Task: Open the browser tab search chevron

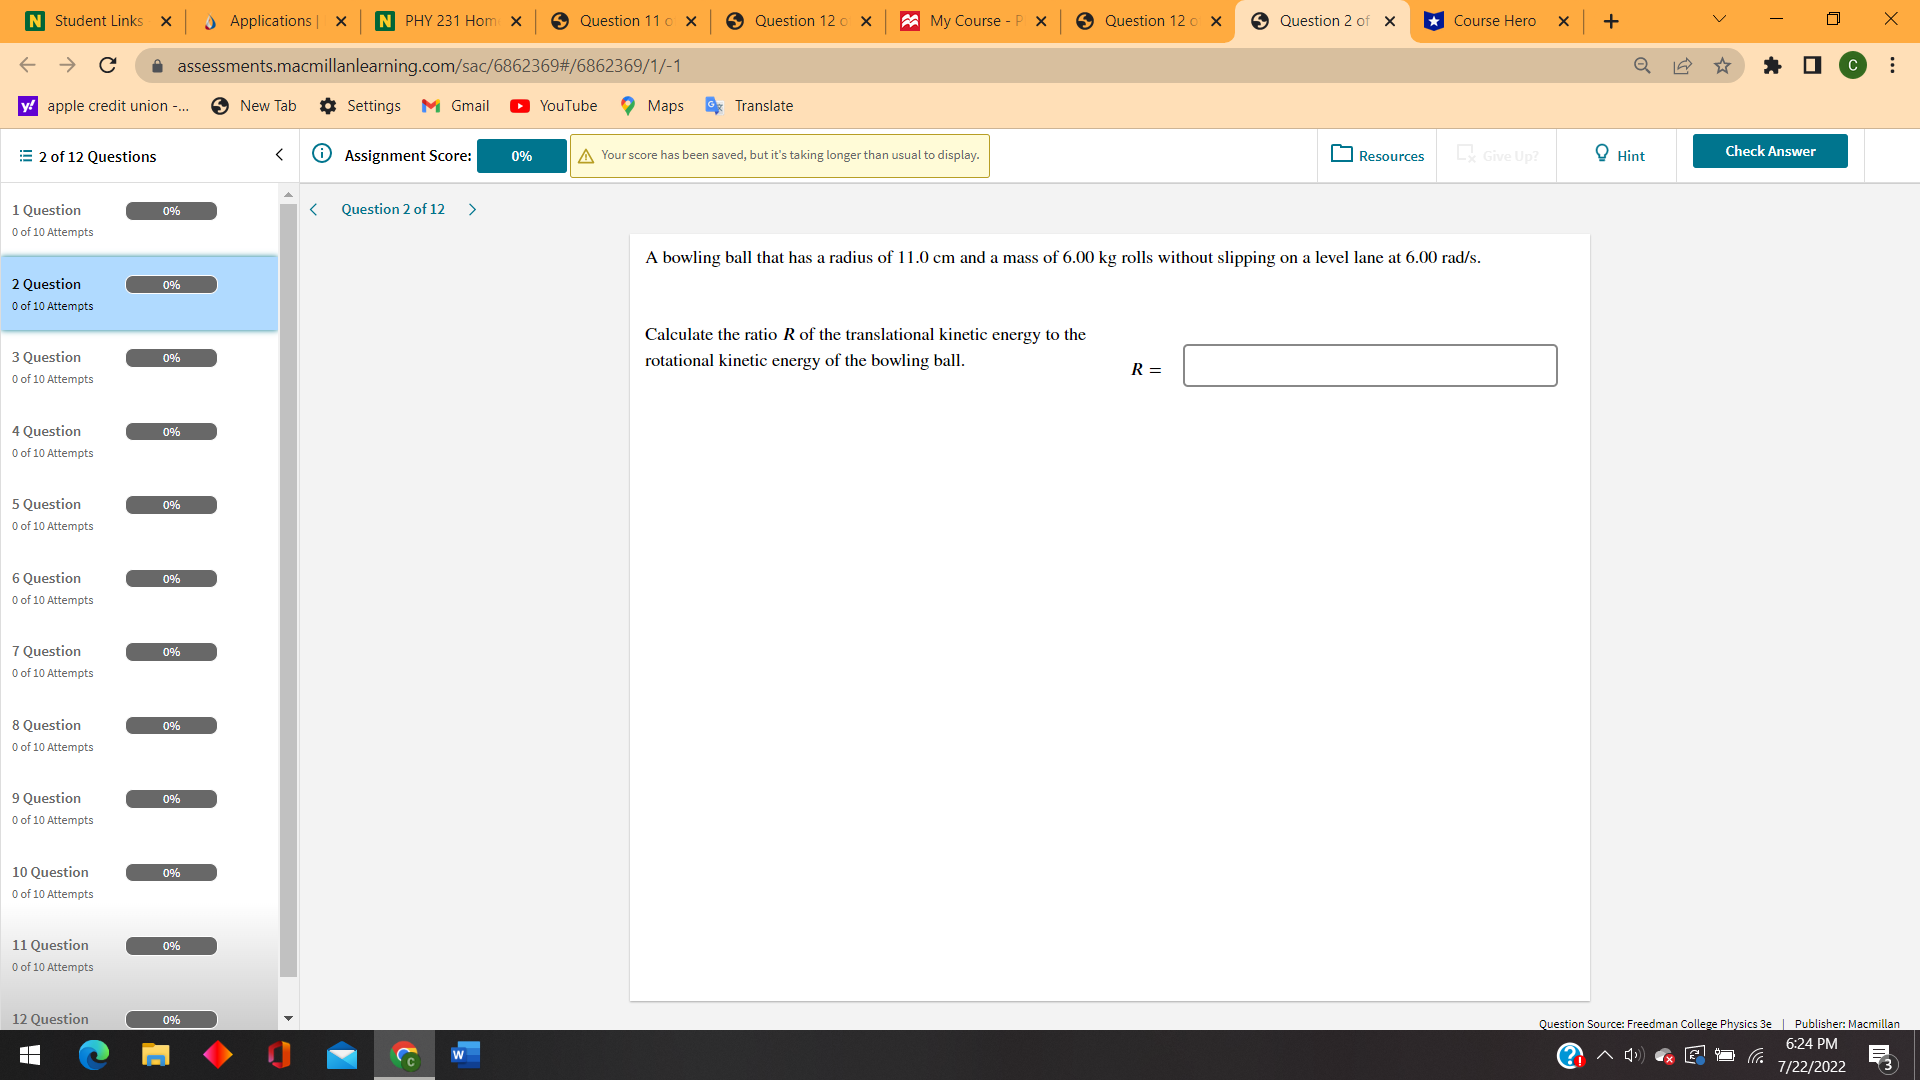Action: click(1718, 19)
